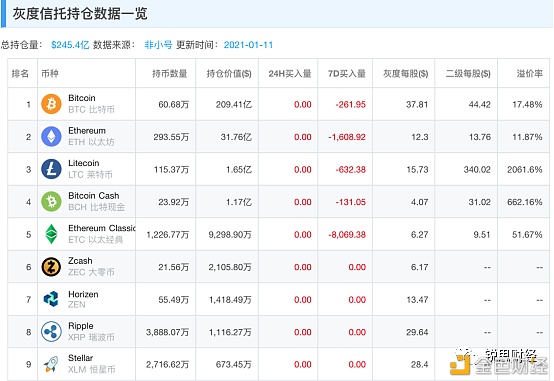Select Zcash holding value 2,105.80万

(230, 267)
